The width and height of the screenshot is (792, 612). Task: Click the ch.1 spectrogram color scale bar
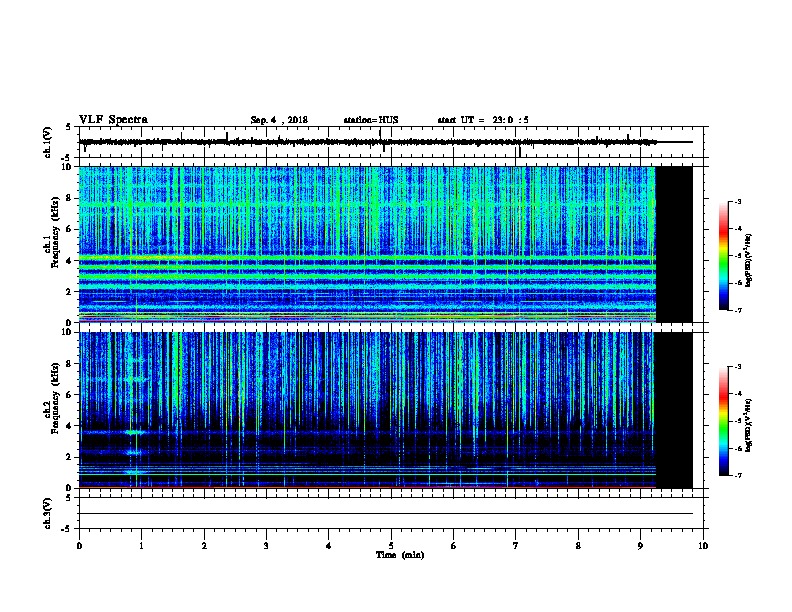[723, 256]
